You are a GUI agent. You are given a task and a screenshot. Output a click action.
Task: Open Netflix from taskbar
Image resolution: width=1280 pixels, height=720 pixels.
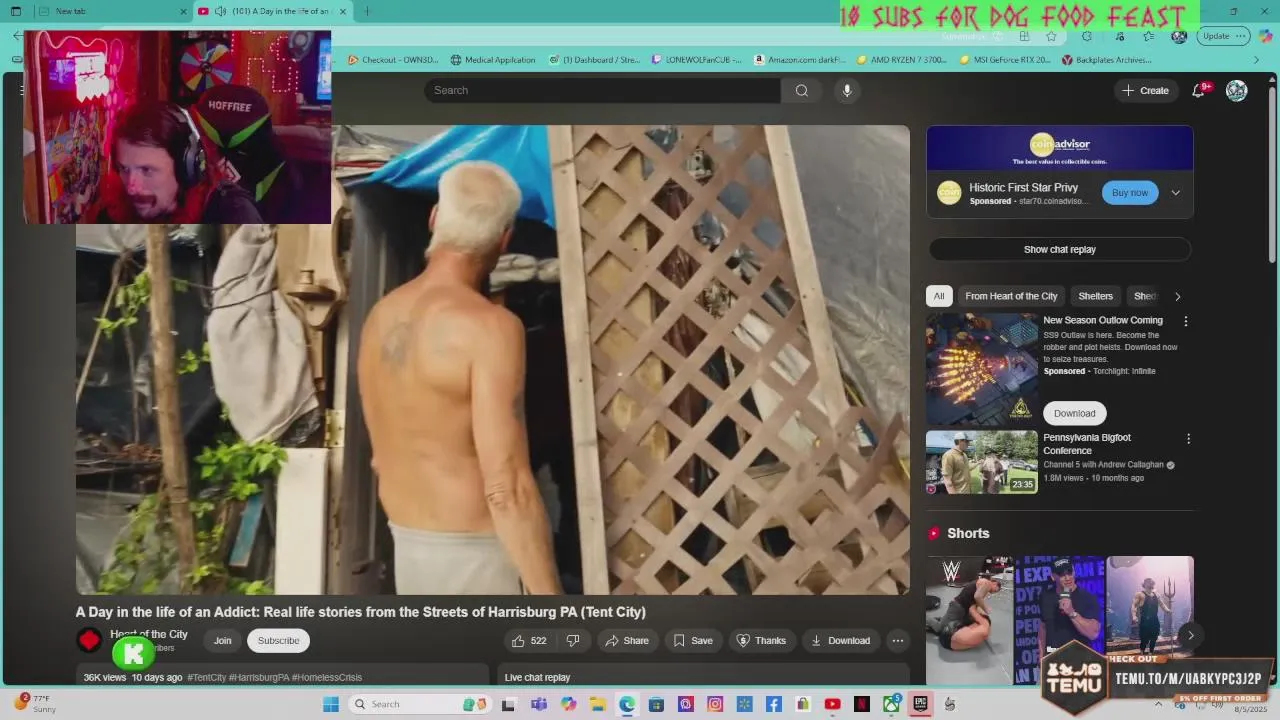862,704
